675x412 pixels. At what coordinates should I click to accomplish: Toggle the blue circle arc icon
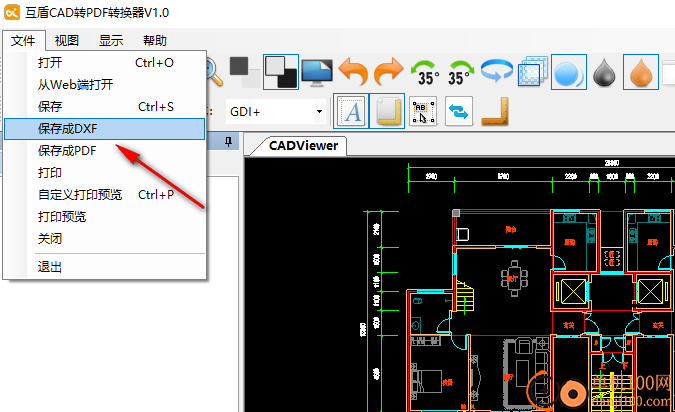coord(569,72)
